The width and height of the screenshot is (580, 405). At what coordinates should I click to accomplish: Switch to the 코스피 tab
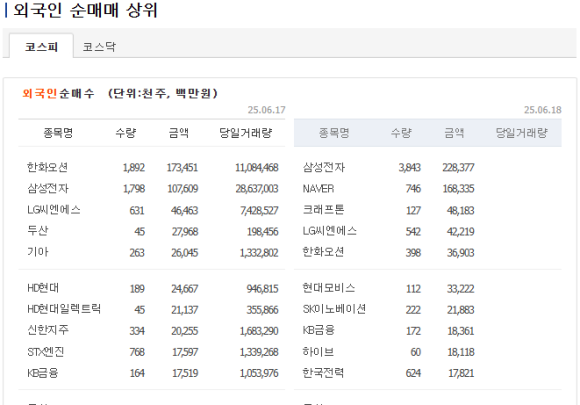pyautogui.click(x=41, y=47)
